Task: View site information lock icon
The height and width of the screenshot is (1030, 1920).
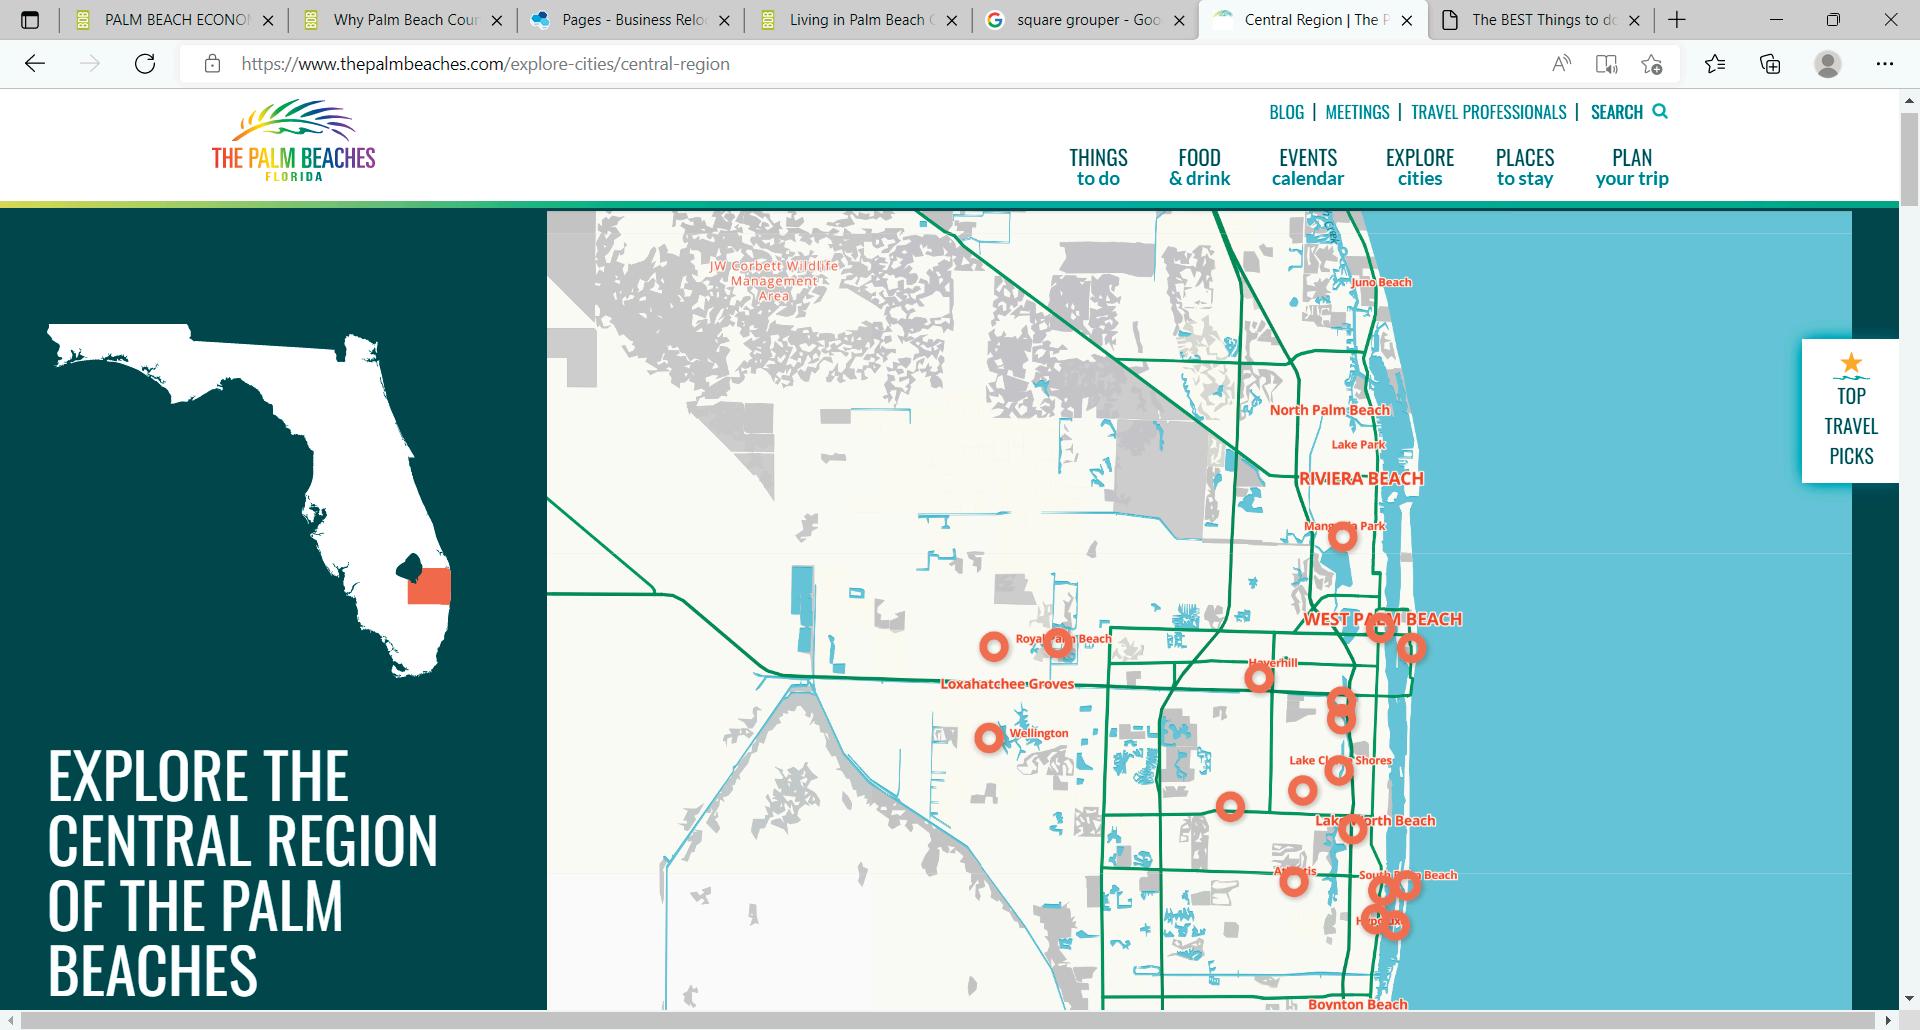Action: tap(212, 64)
